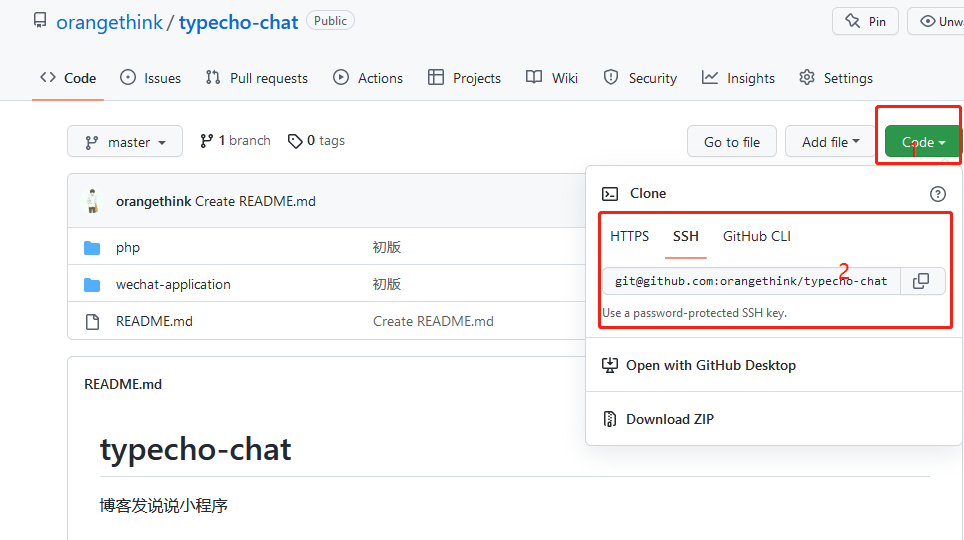964x540 pixels.
Task: View the 1 branch link
Action: 235,141
